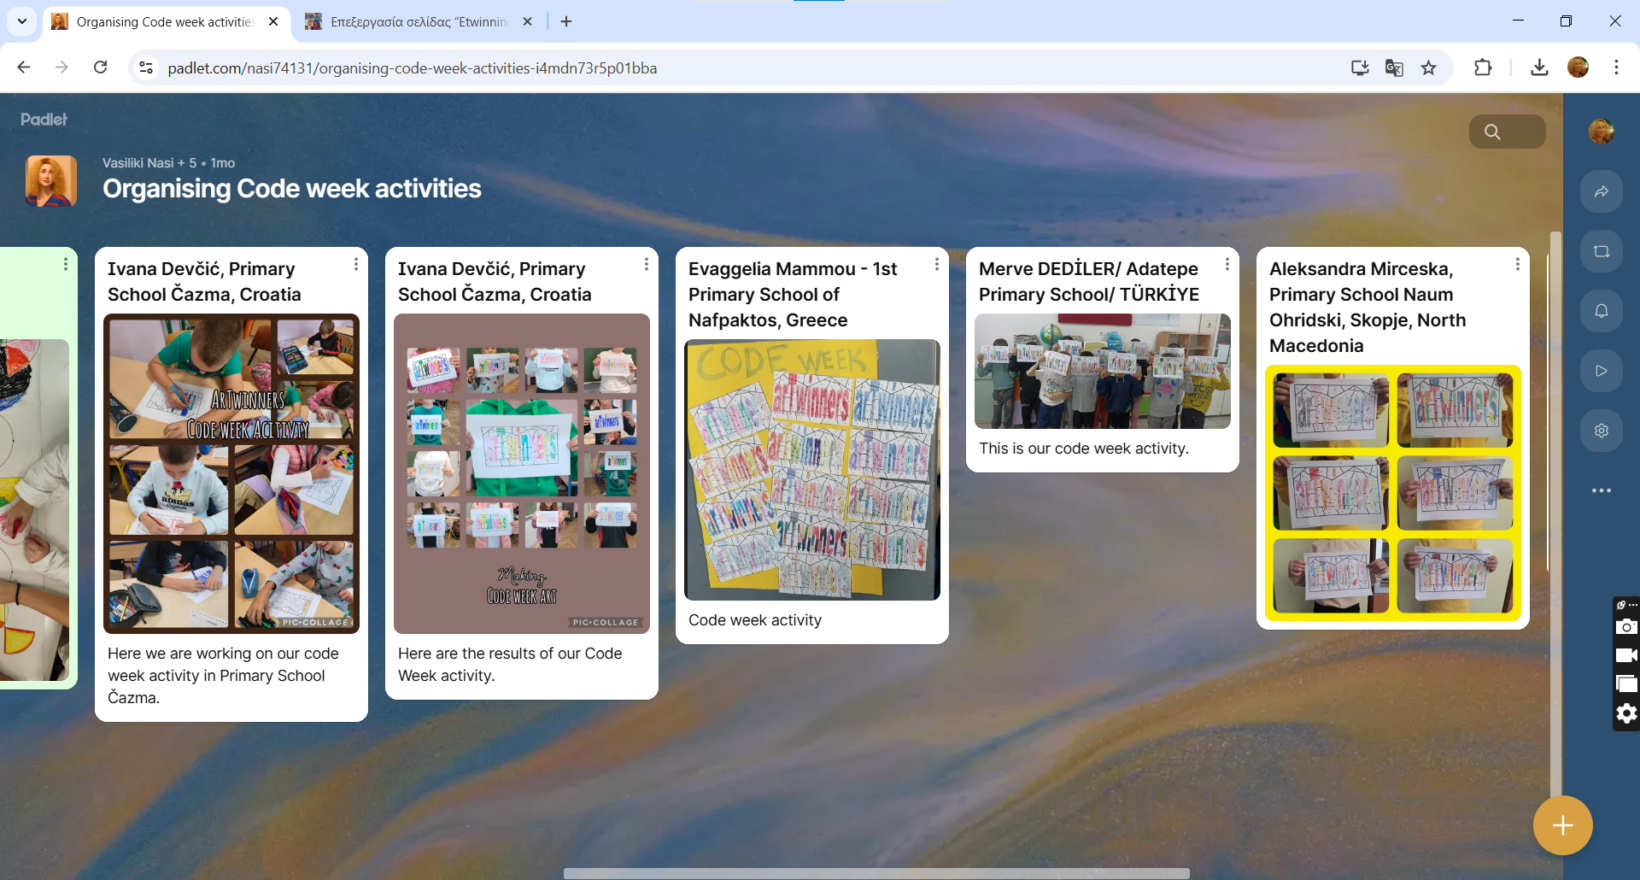Screen dimensions: 1640x880
Task: Open the sidebar three-dot more menu
Action: point(1601,491)
